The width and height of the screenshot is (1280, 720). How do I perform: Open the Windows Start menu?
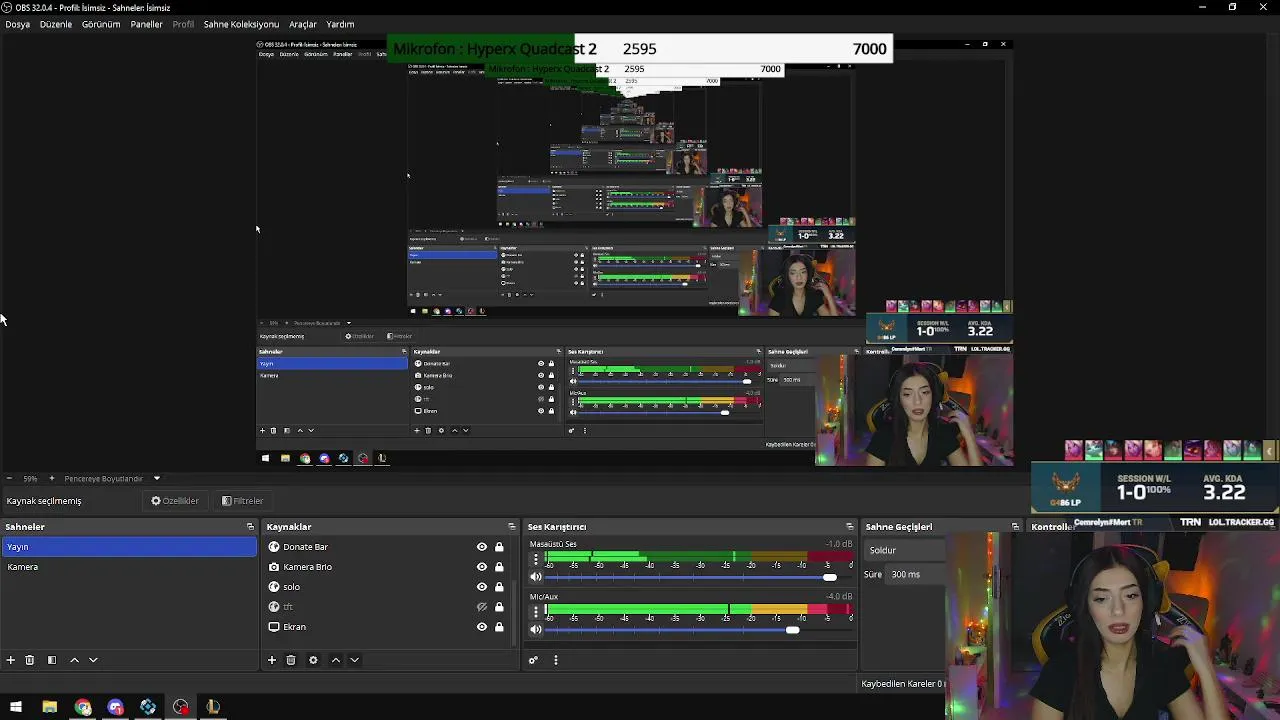[x=16, y=707]
